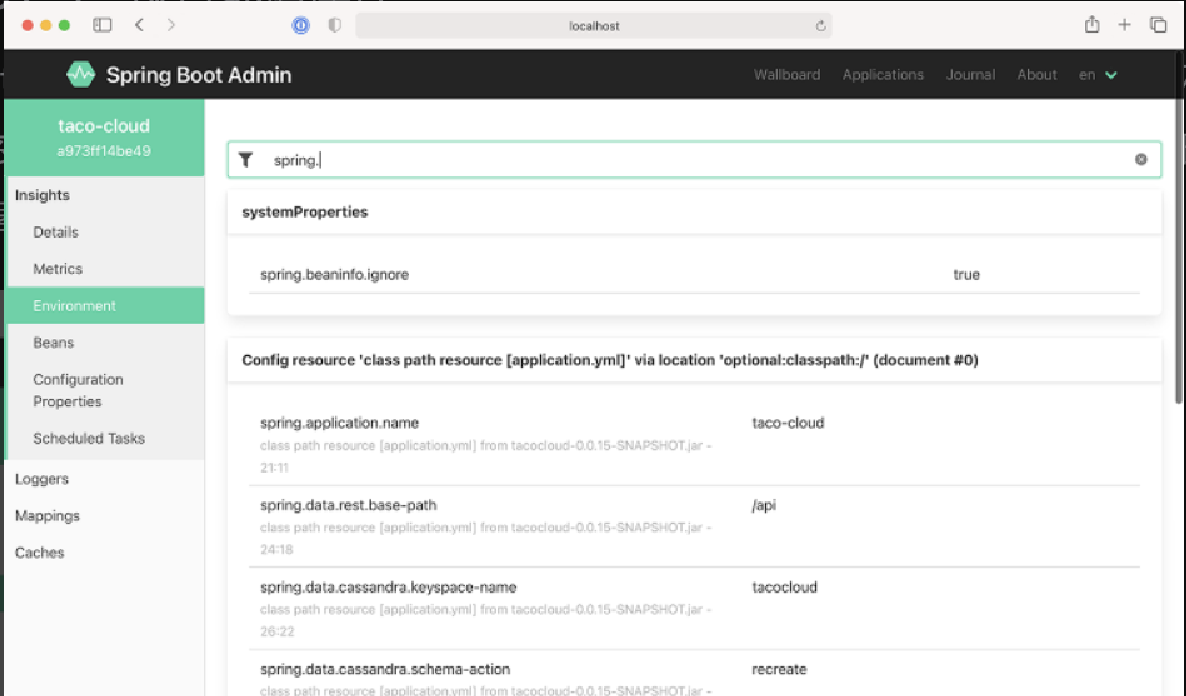Open the About page

tap(1036, 75)
